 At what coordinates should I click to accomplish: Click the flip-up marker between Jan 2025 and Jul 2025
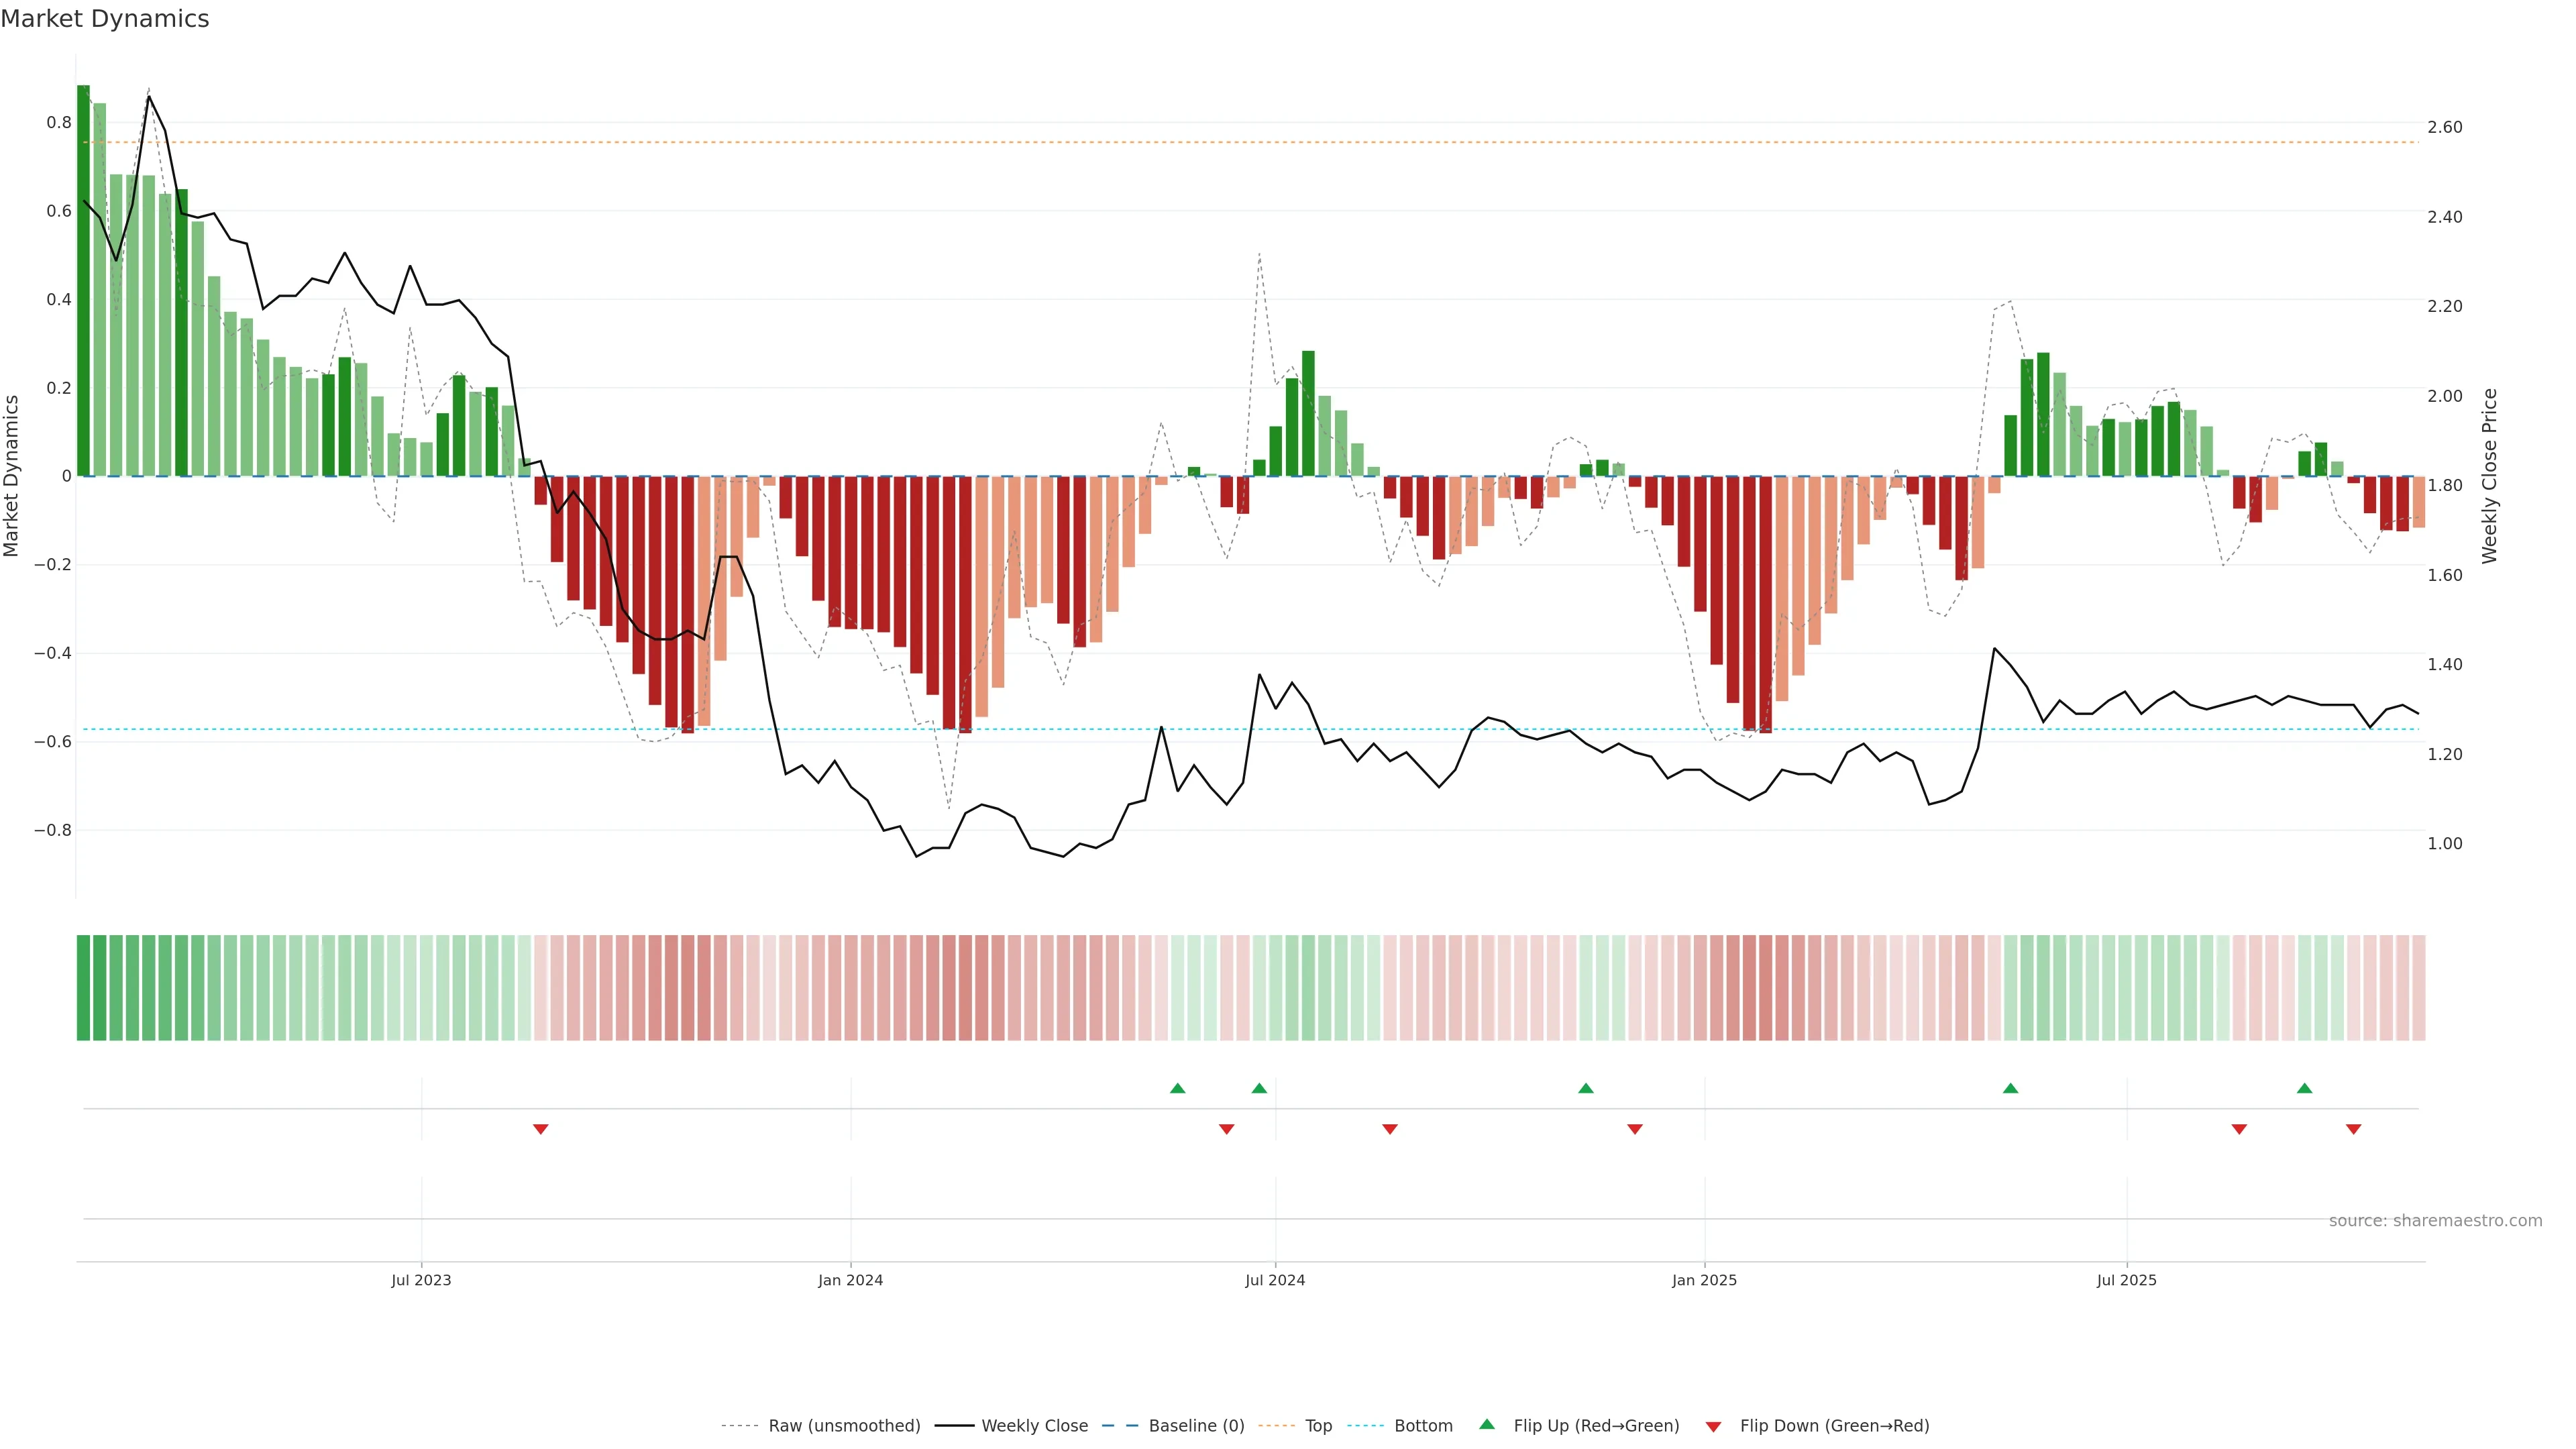point(2010,1088)
